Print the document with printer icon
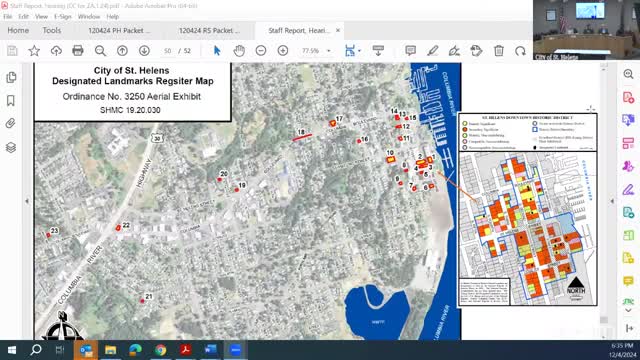Screen dimensions: 640x360 [78, 51]
